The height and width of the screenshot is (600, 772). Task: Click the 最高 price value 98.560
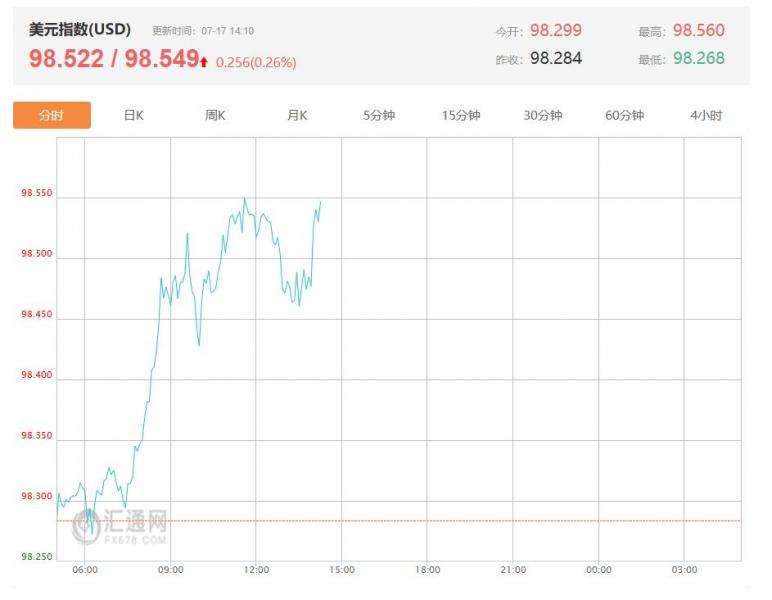click(x=699, y=31)
